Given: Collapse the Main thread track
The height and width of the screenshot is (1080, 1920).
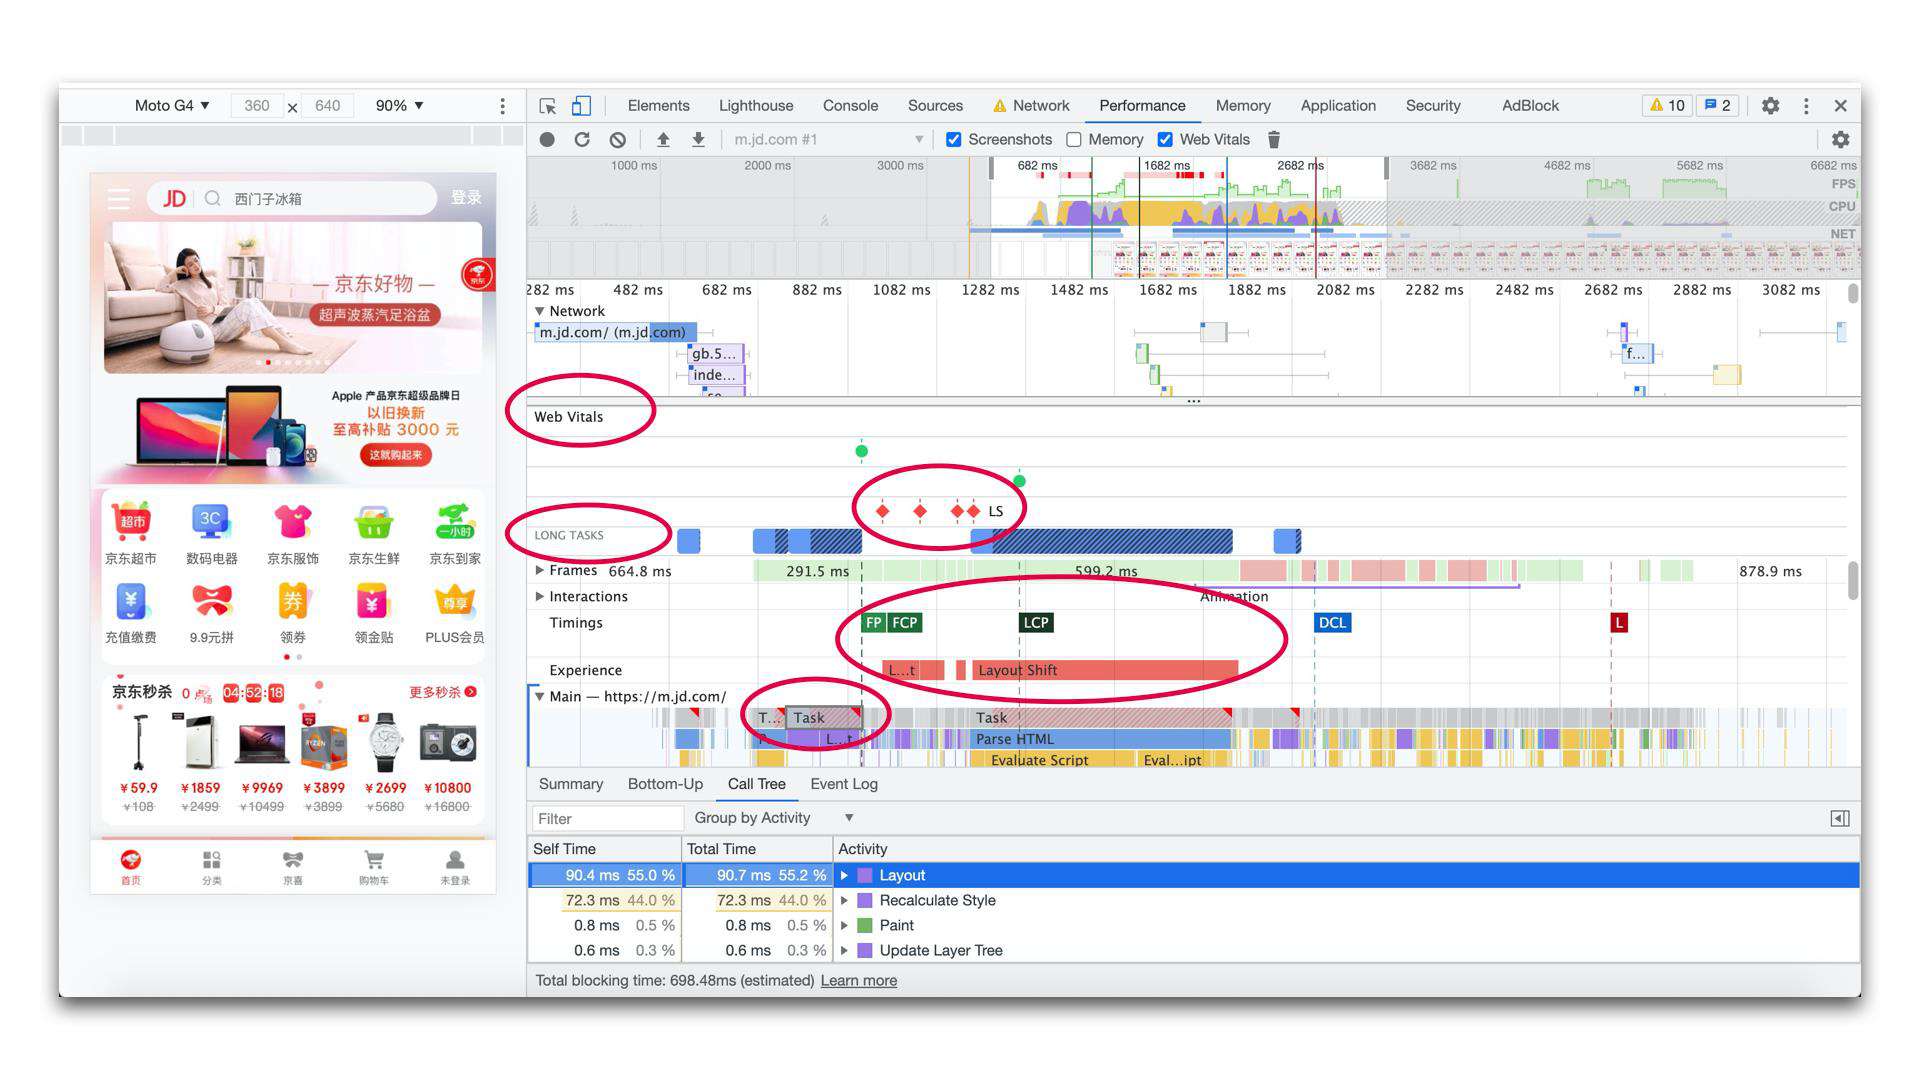Looking at the screenshot, I should point(540,697).
